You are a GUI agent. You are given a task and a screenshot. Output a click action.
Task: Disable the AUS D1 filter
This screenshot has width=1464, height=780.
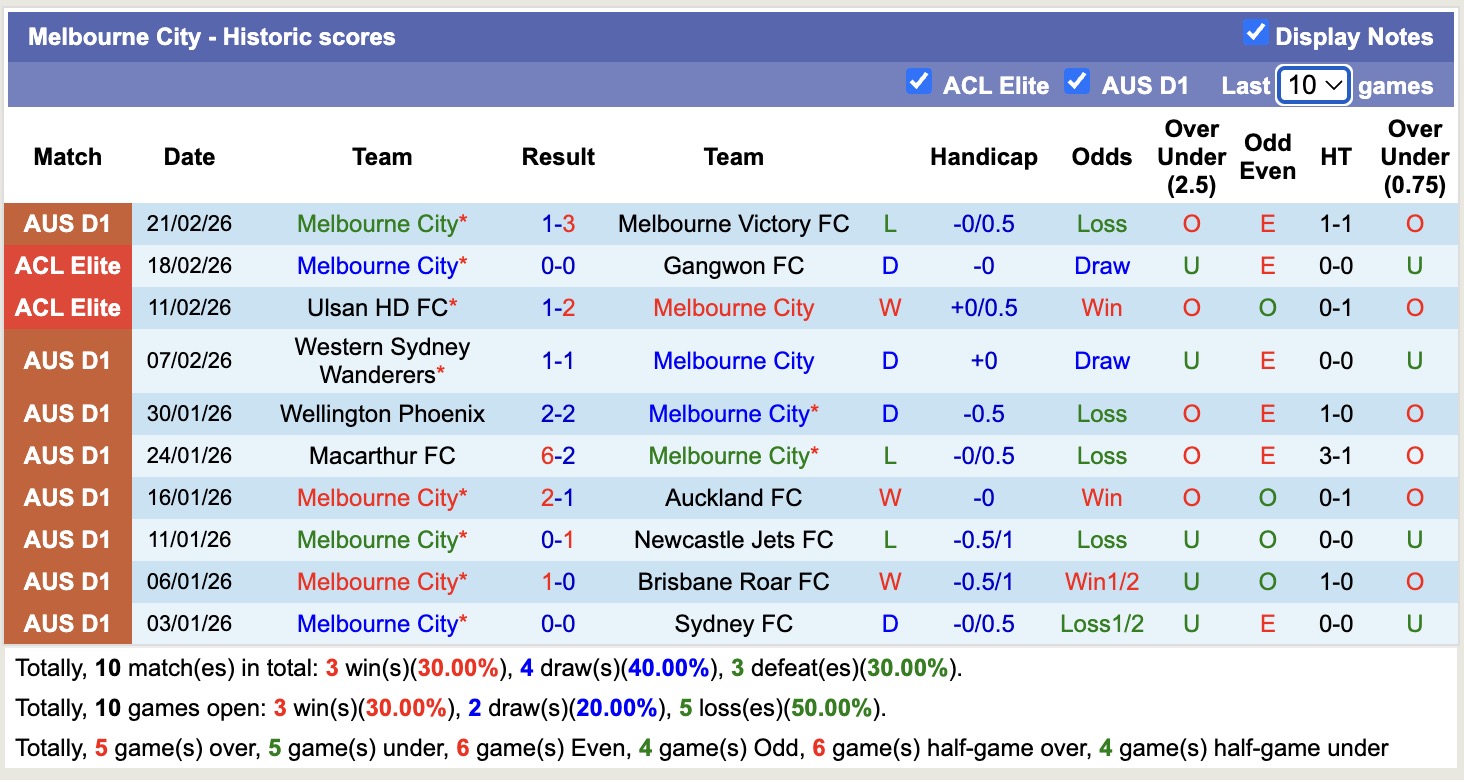pyautogui.click(x=1077, y=84)
